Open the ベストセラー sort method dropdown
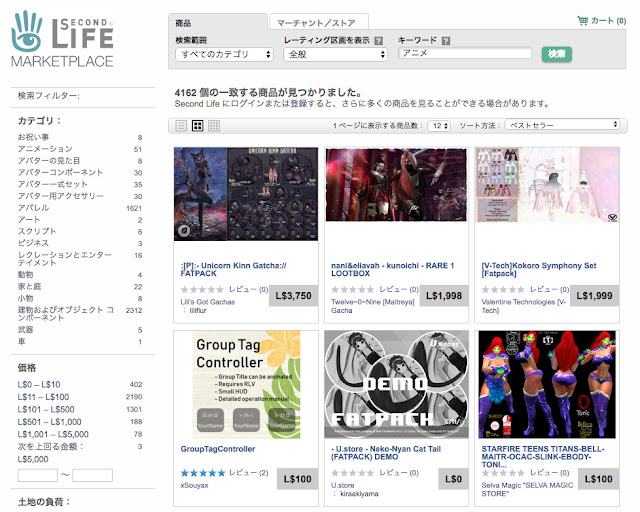The image size is (640, 512). (563, 125)
